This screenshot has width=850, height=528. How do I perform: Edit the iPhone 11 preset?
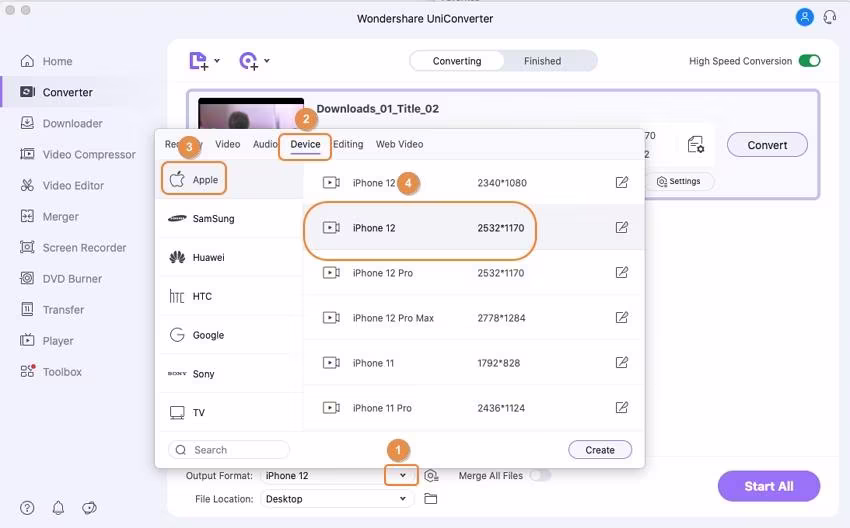[622, 362]
